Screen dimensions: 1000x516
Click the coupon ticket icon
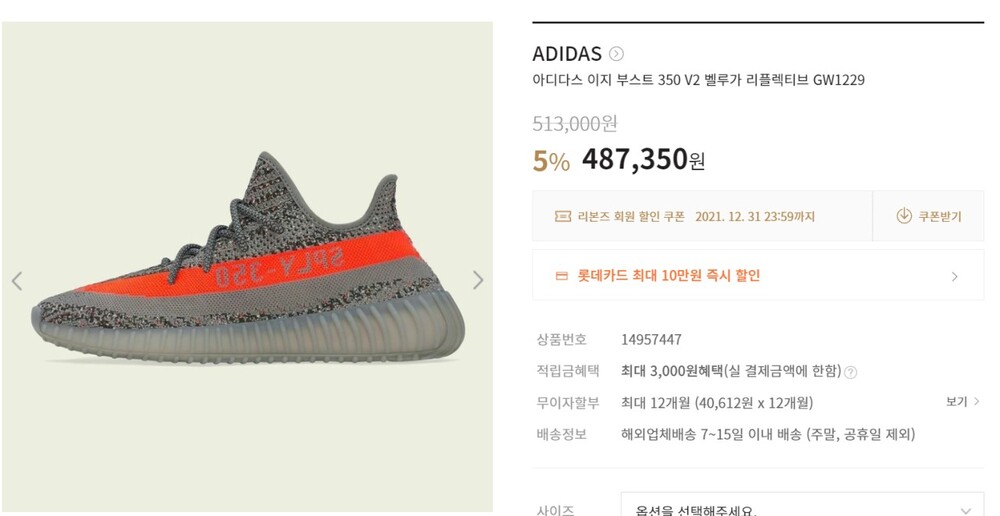(x=562, y=217)
